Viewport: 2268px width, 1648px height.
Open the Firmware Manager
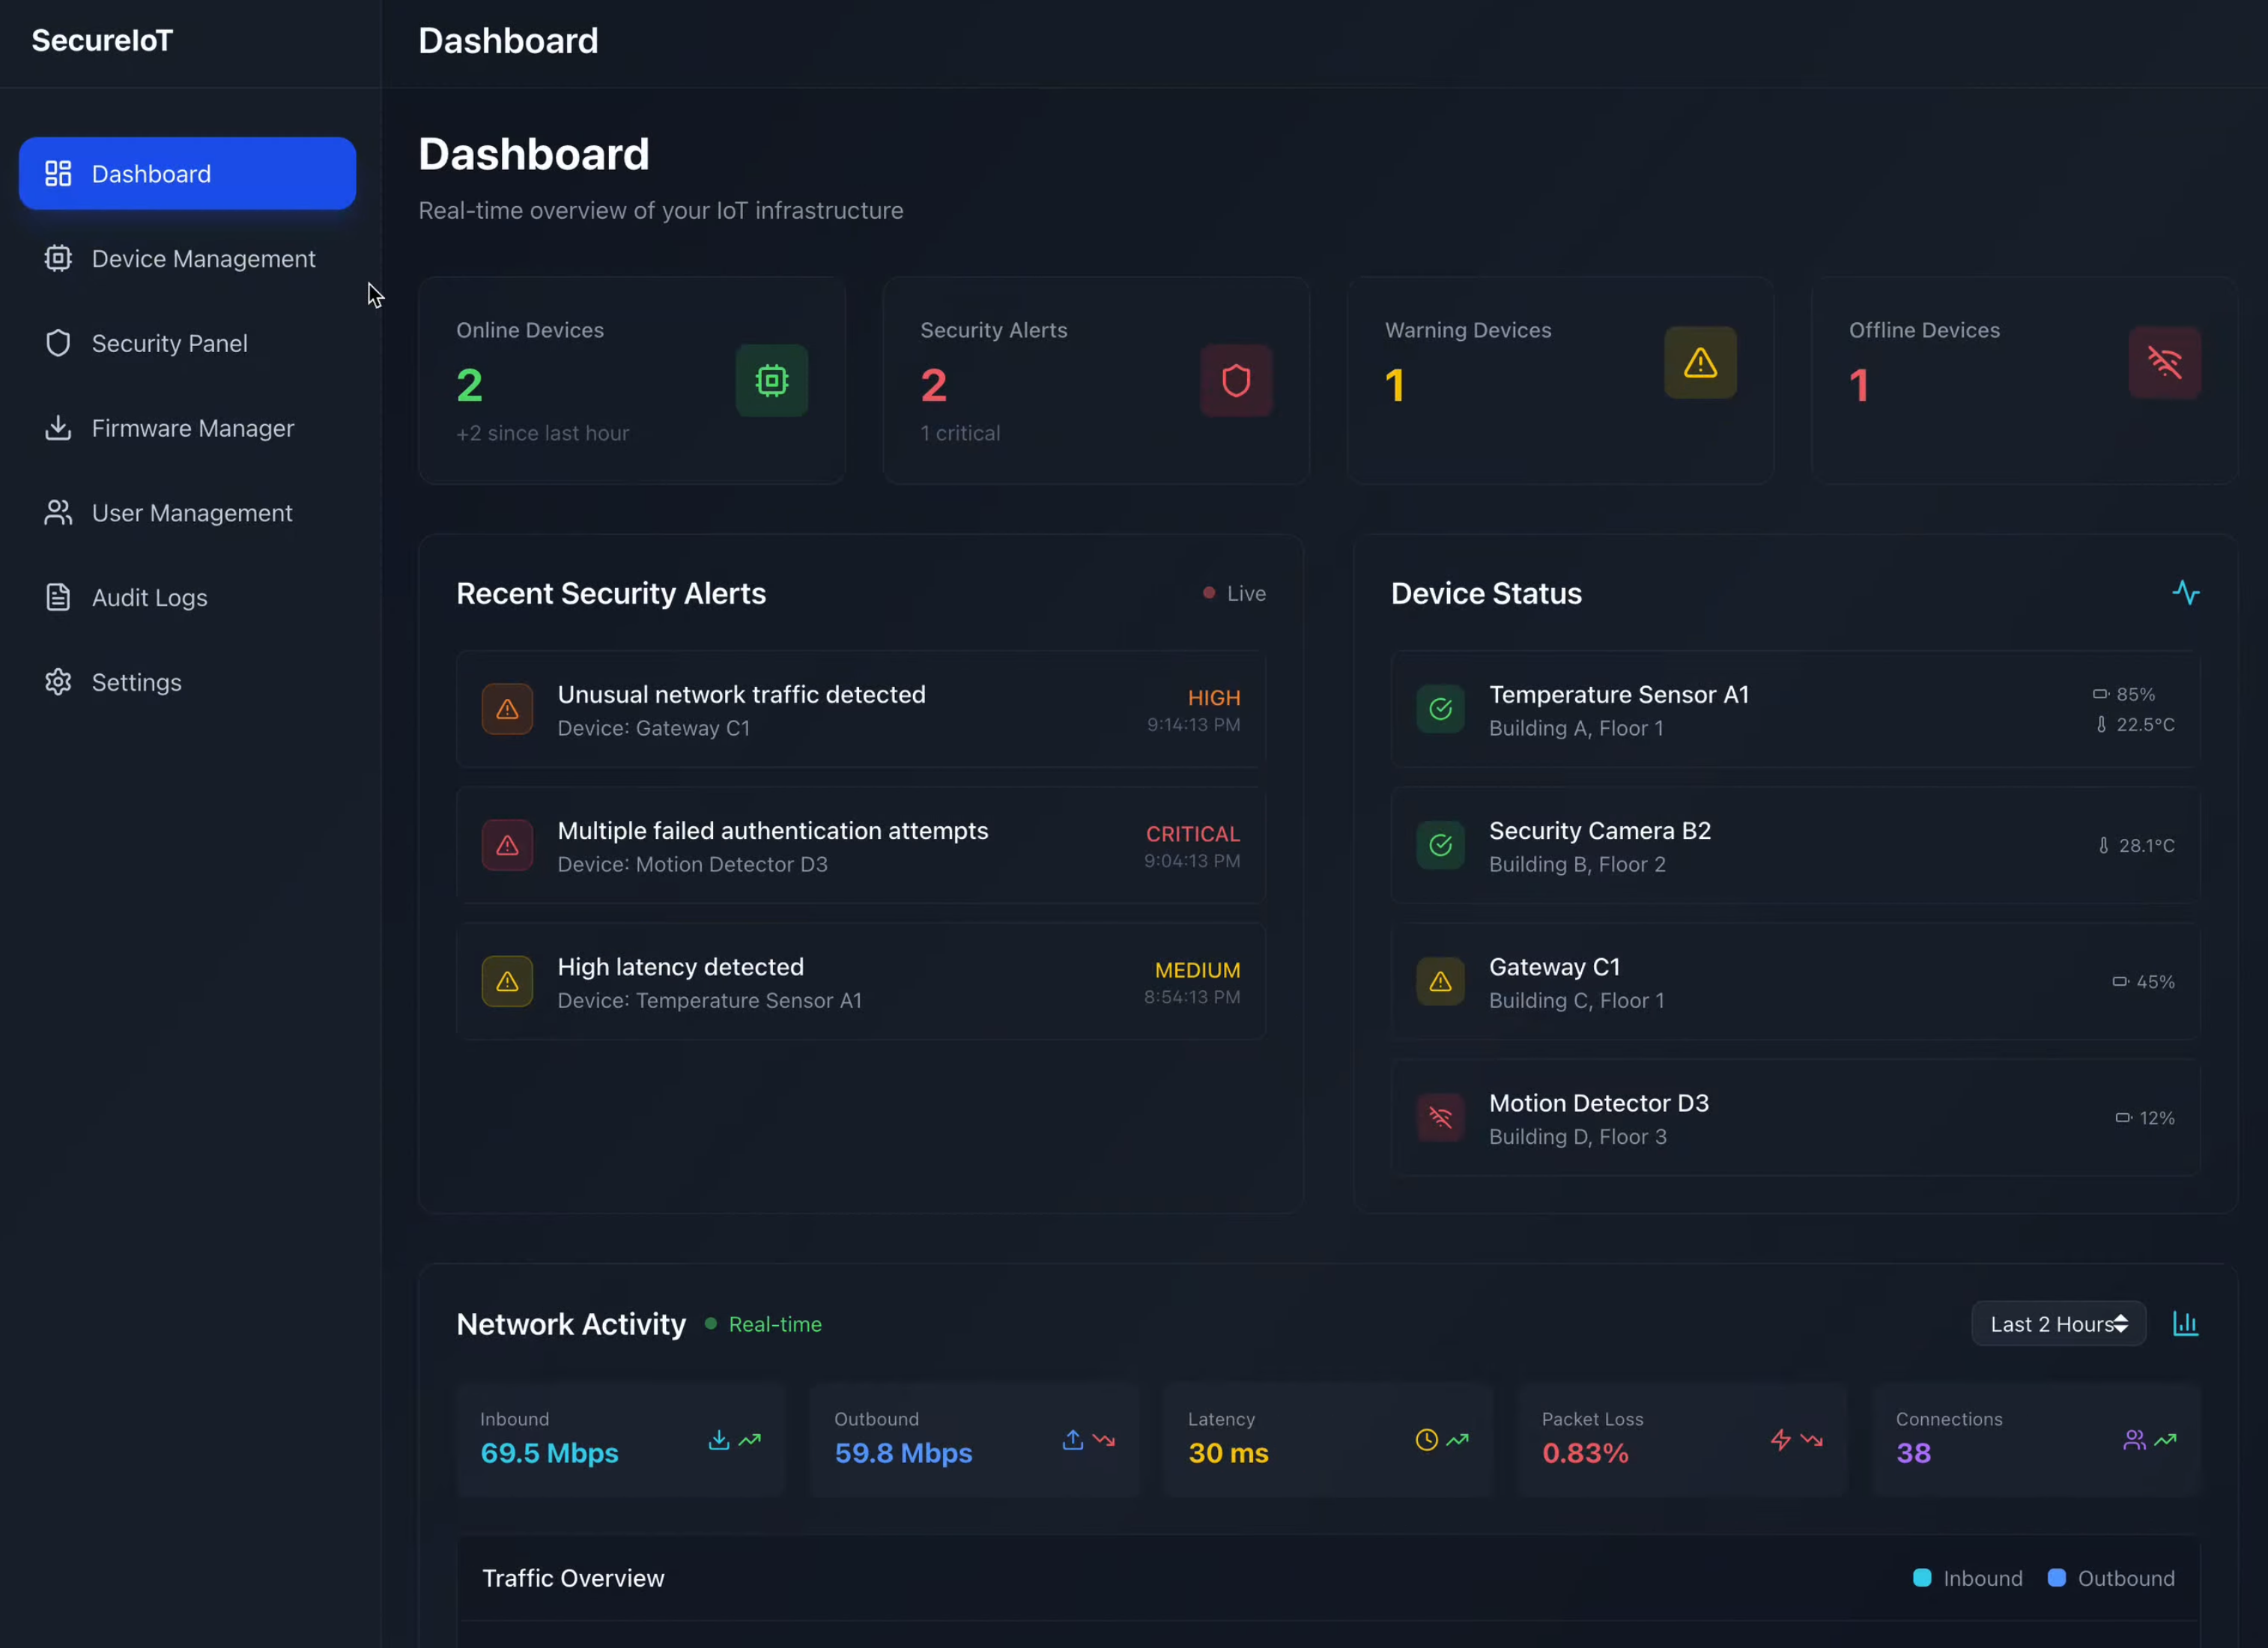pos(186,428)
